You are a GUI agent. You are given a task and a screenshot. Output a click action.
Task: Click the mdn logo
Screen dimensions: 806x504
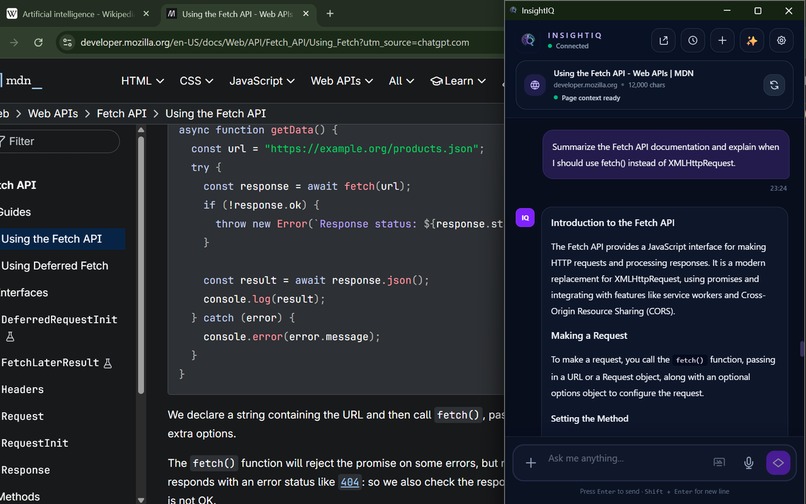point(21,81)
